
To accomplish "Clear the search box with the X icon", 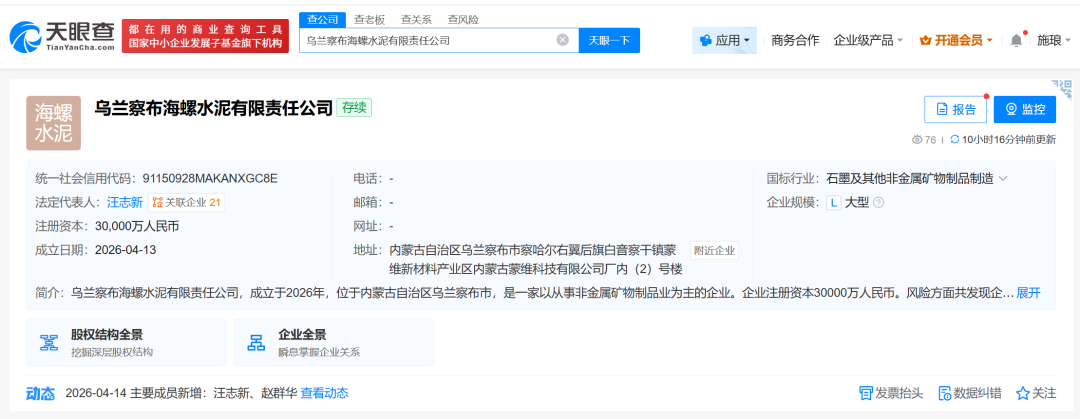I will 563,40.
